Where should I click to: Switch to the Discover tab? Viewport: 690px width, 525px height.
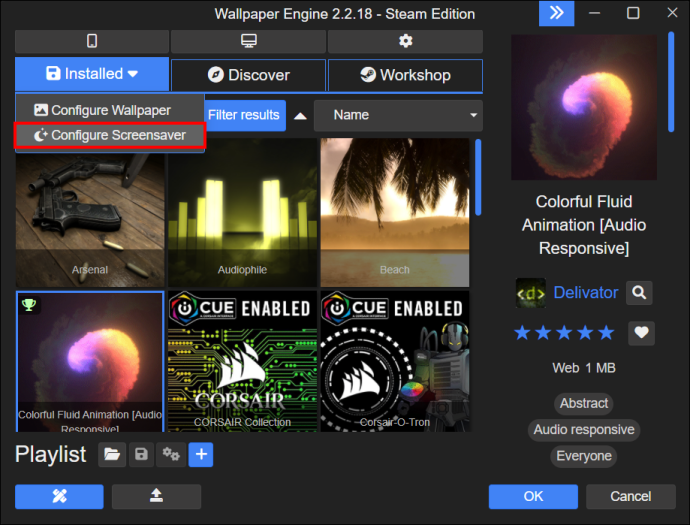click(x=249, y=75)
